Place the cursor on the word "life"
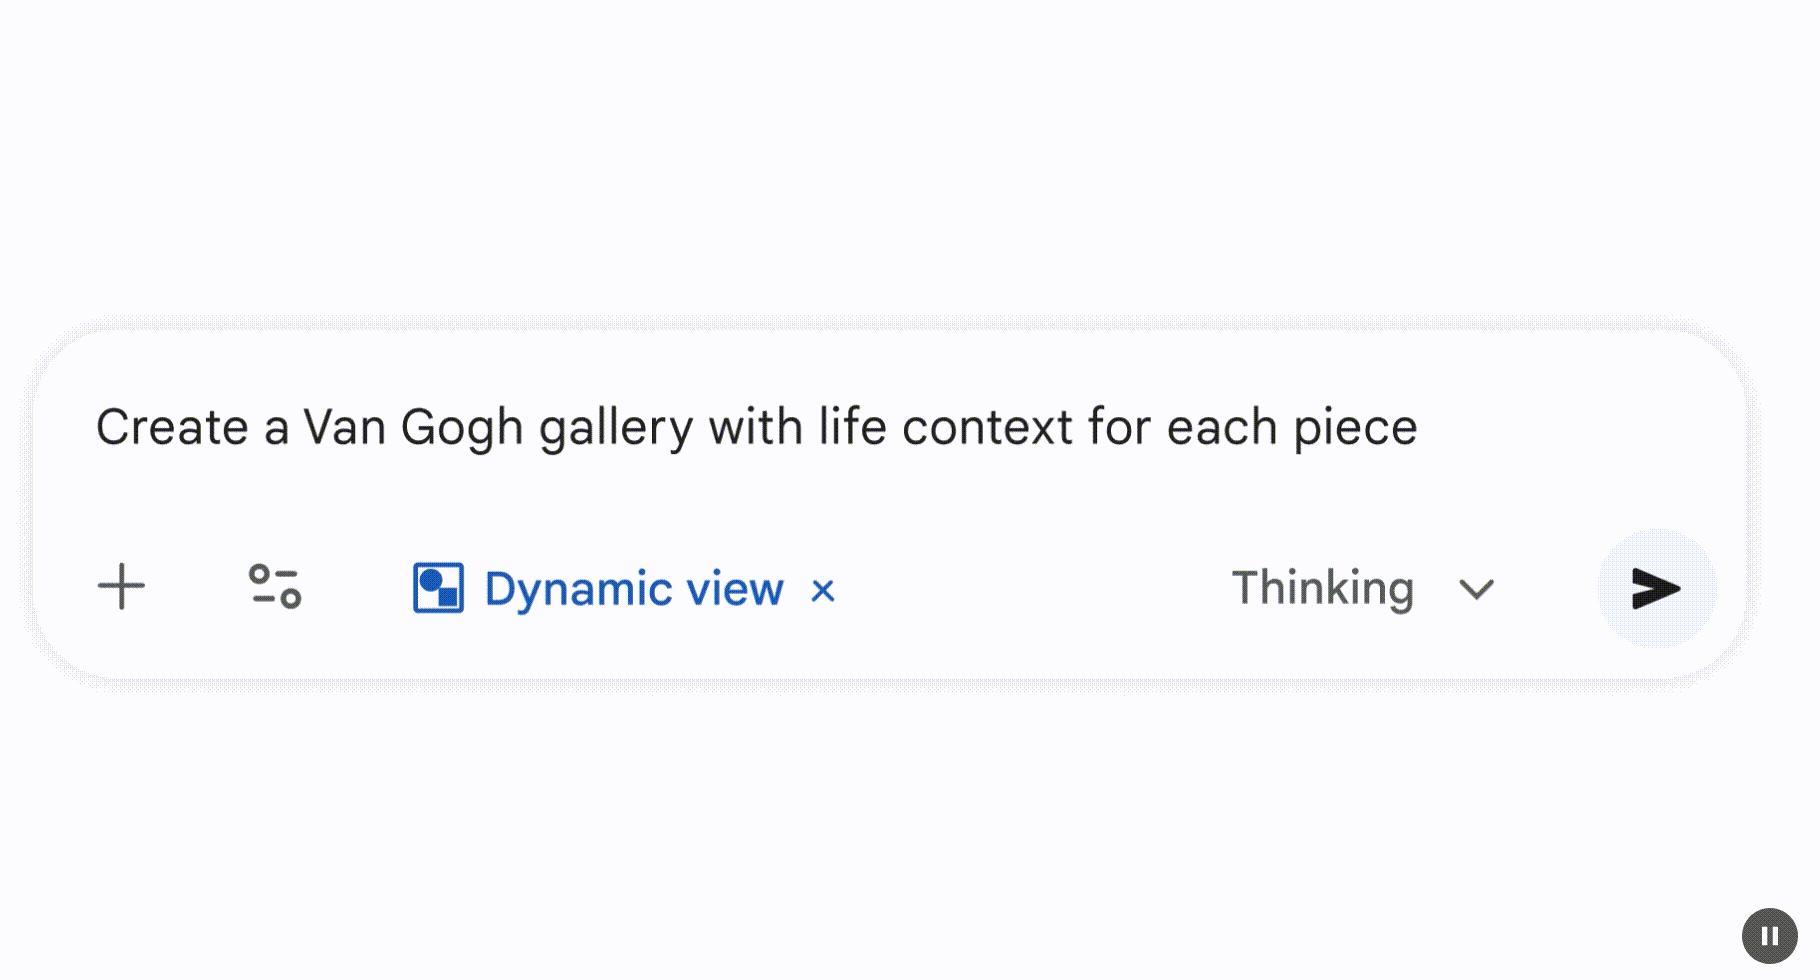Screen dimensions: 1820x980 853,428
